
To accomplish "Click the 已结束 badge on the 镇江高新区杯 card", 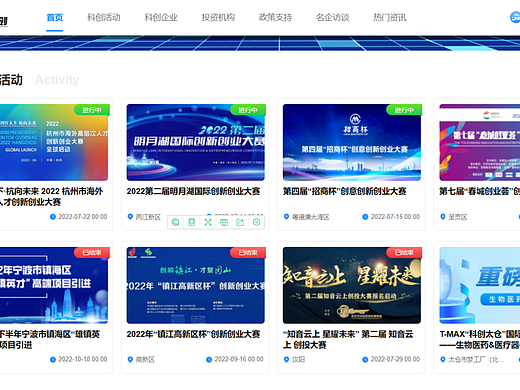I will pos(248,252).
